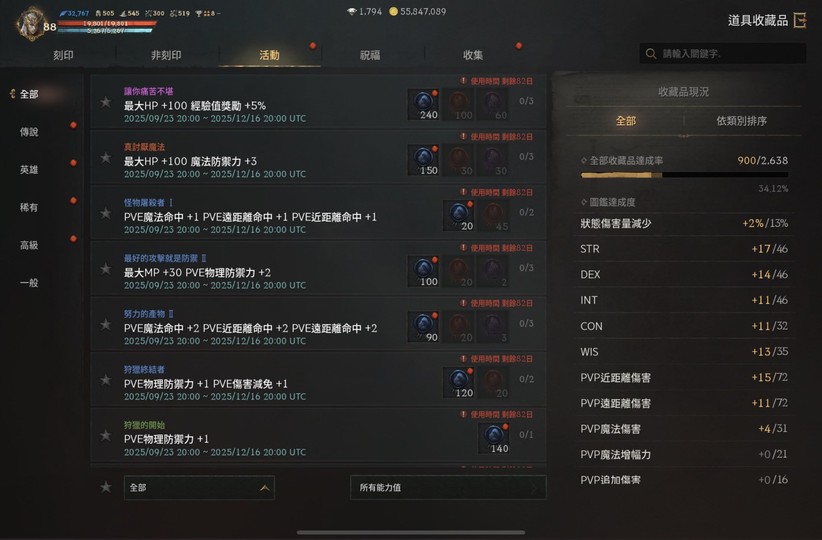The image size is (822, 540).
Task: Select the 150 item icon in 真討厭魔法 row
Action: (424, 160)
